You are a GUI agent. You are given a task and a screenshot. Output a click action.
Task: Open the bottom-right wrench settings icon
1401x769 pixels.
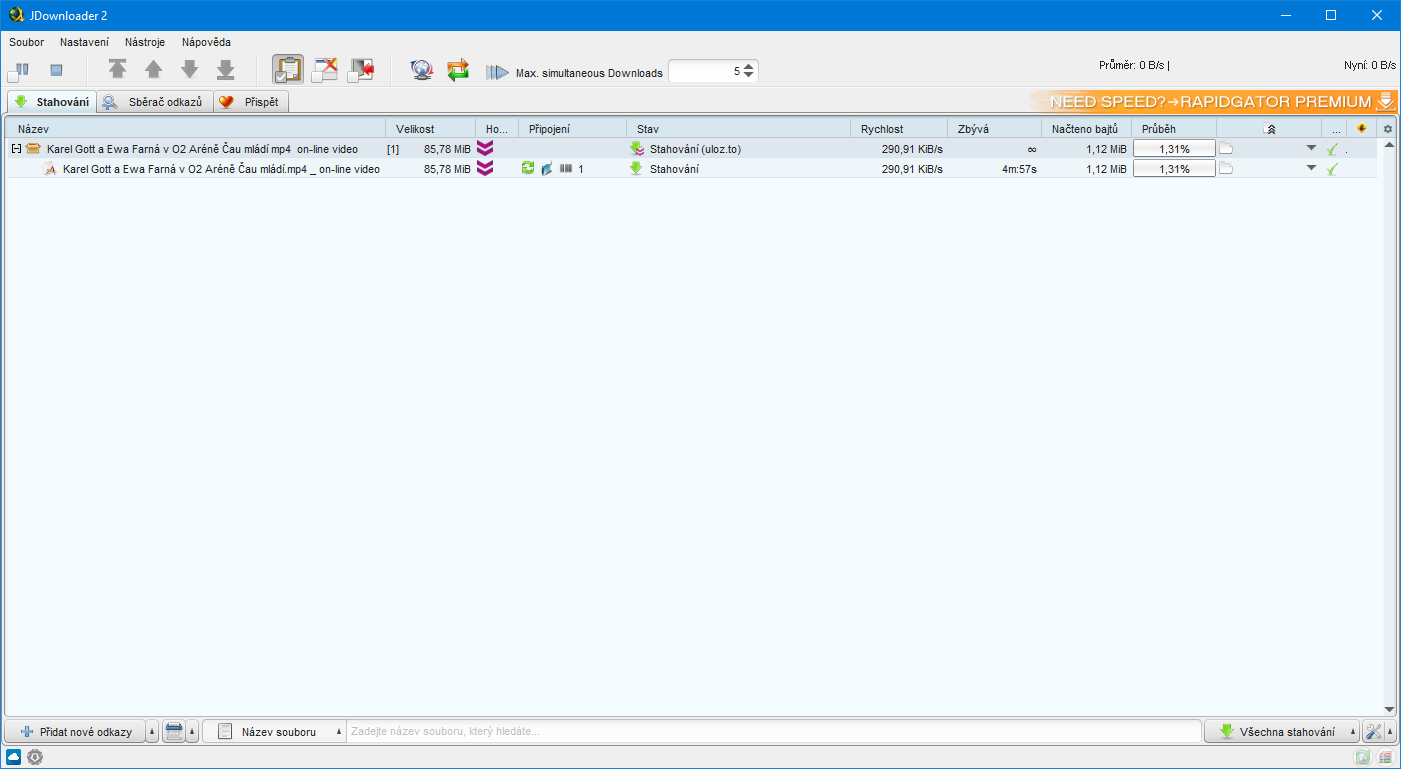tap(1373, 732)
